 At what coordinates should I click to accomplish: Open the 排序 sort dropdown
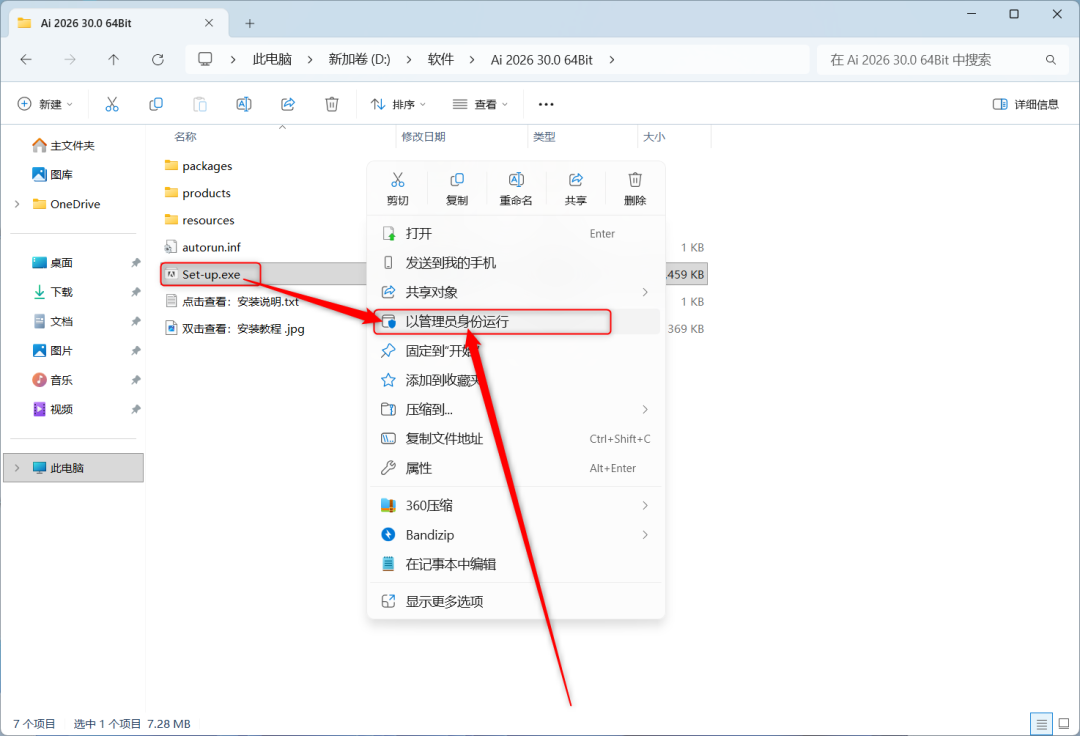pyautogui.click(x=398, y=104)
